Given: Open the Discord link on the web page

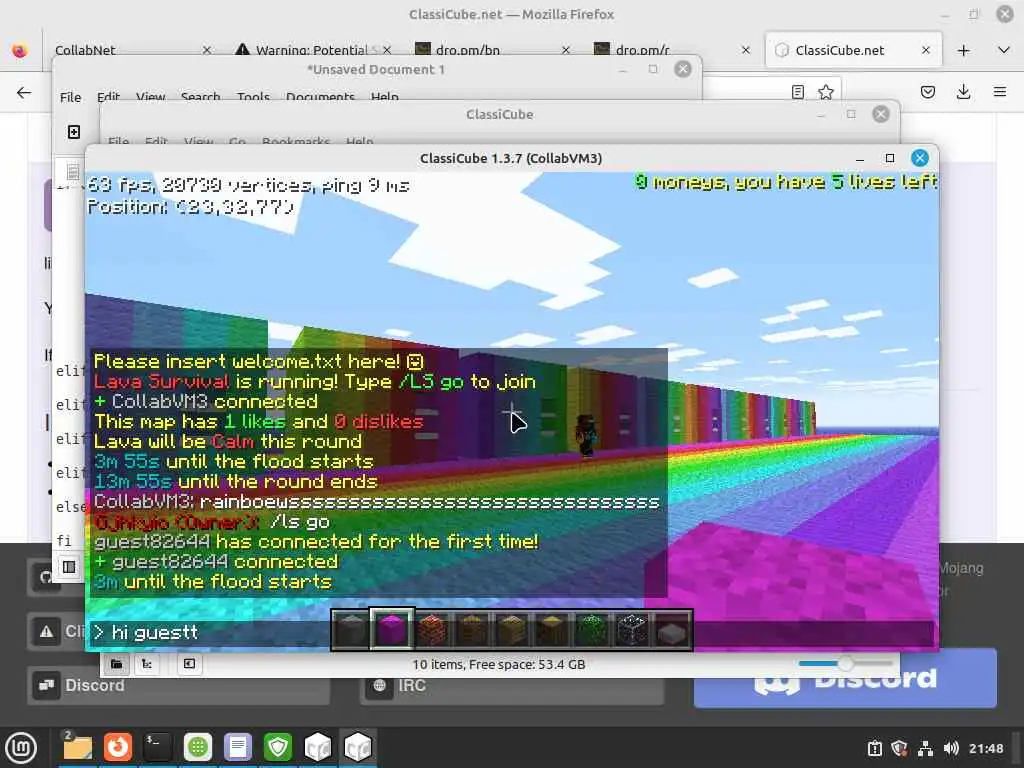Looking at the screenshot, I should (178, 685).
